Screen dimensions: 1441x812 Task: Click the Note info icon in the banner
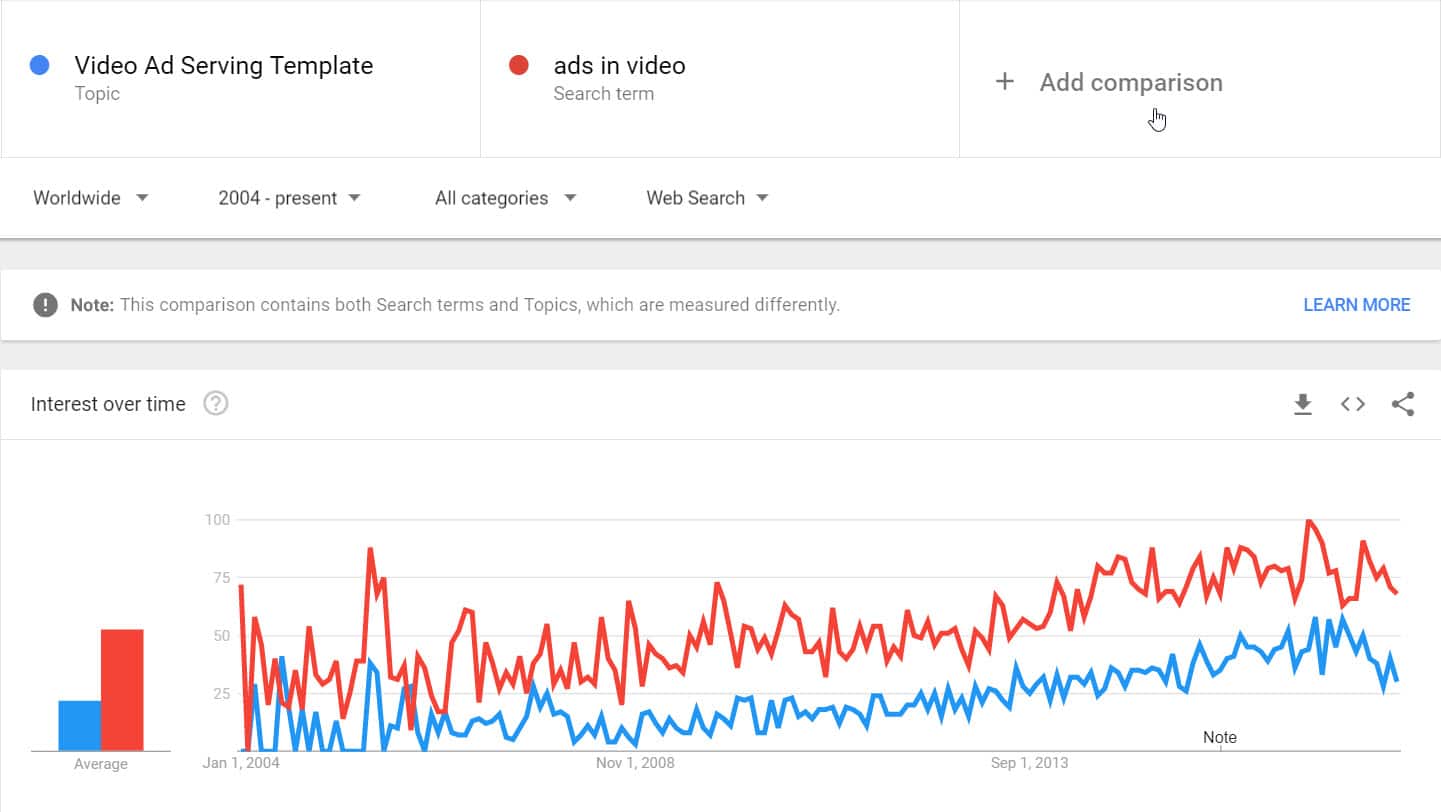pyautogui.click(x=45, y=304)
